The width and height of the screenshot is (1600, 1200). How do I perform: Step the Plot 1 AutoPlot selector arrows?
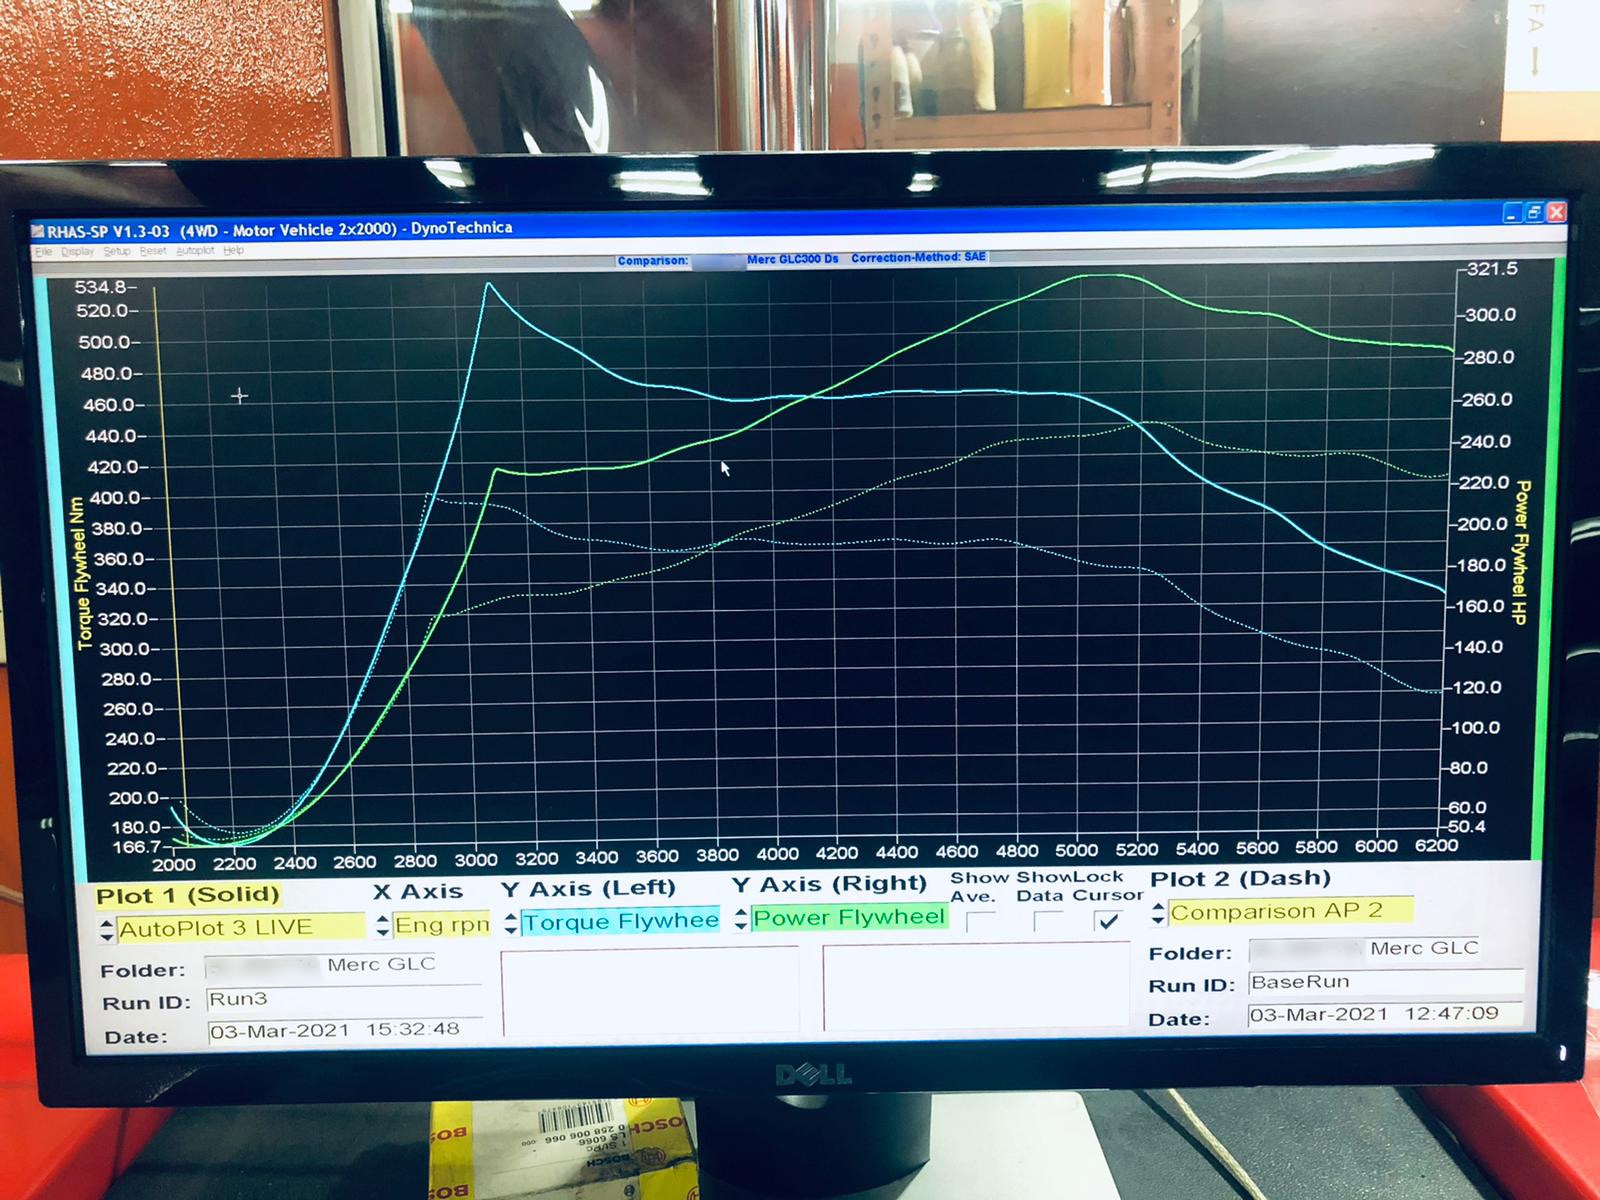tap(107, 930)
